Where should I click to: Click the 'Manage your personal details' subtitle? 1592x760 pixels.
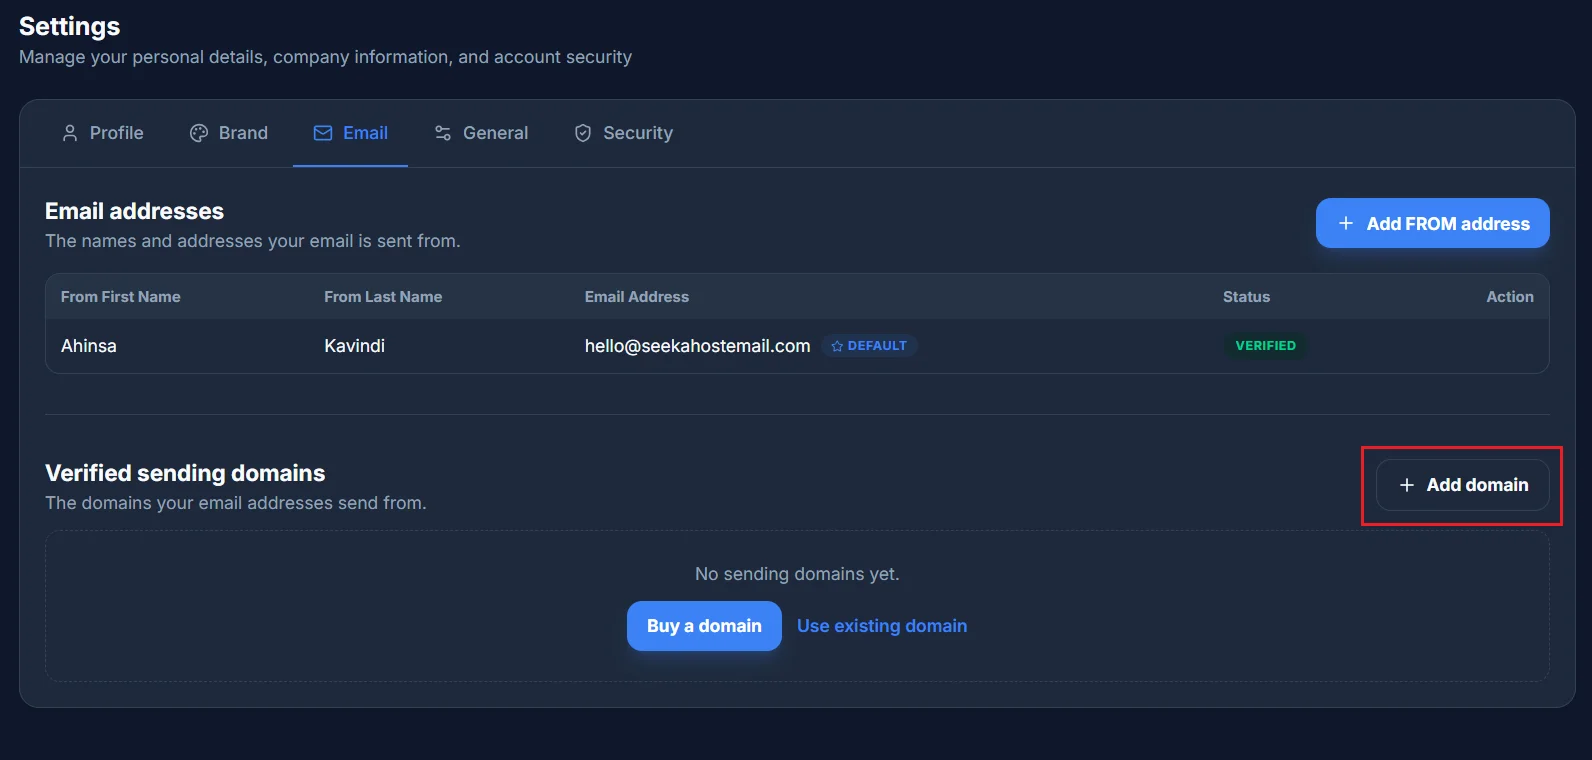click(325, 57)
